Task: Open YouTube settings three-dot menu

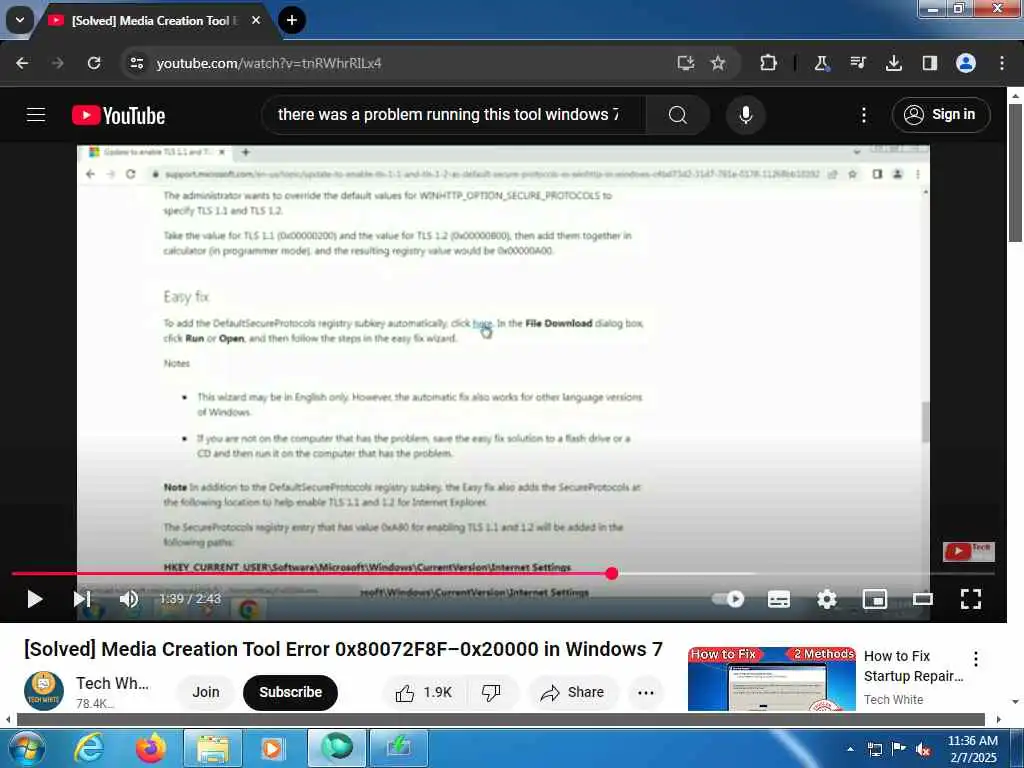Action: pos(863,115)
